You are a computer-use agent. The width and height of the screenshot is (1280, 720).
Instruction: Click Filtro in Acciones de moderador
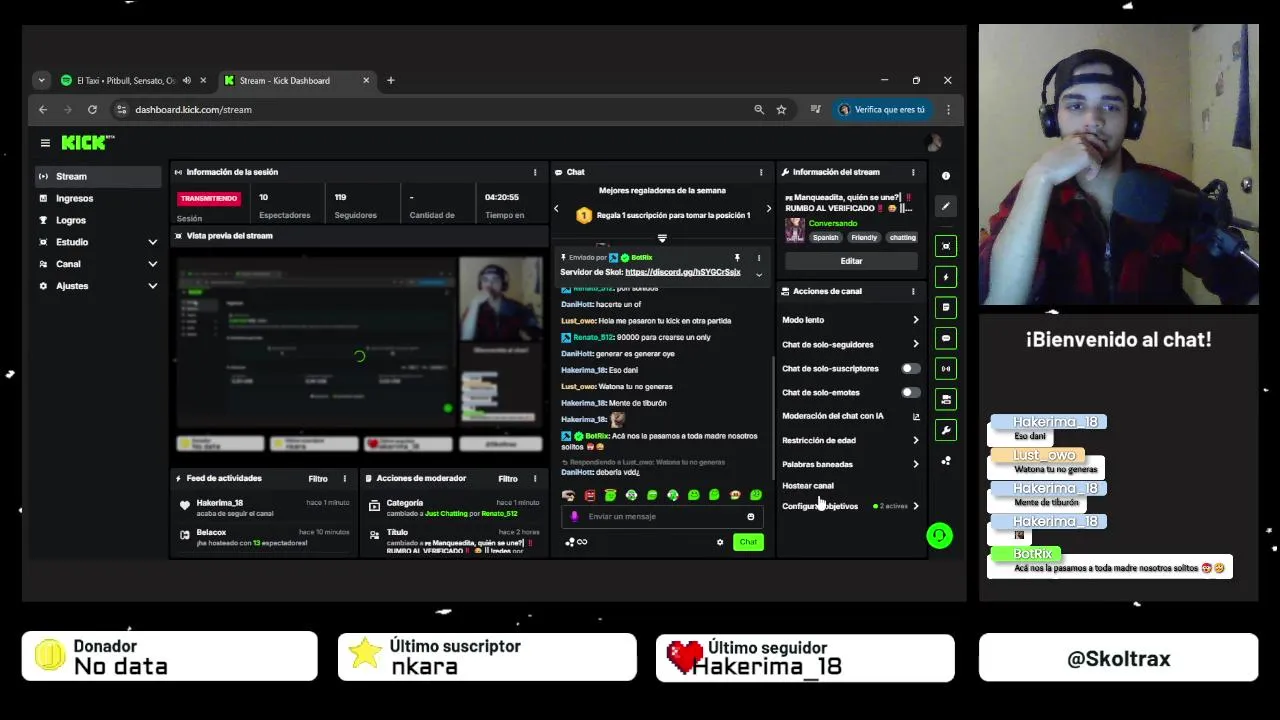coord(508,478)
